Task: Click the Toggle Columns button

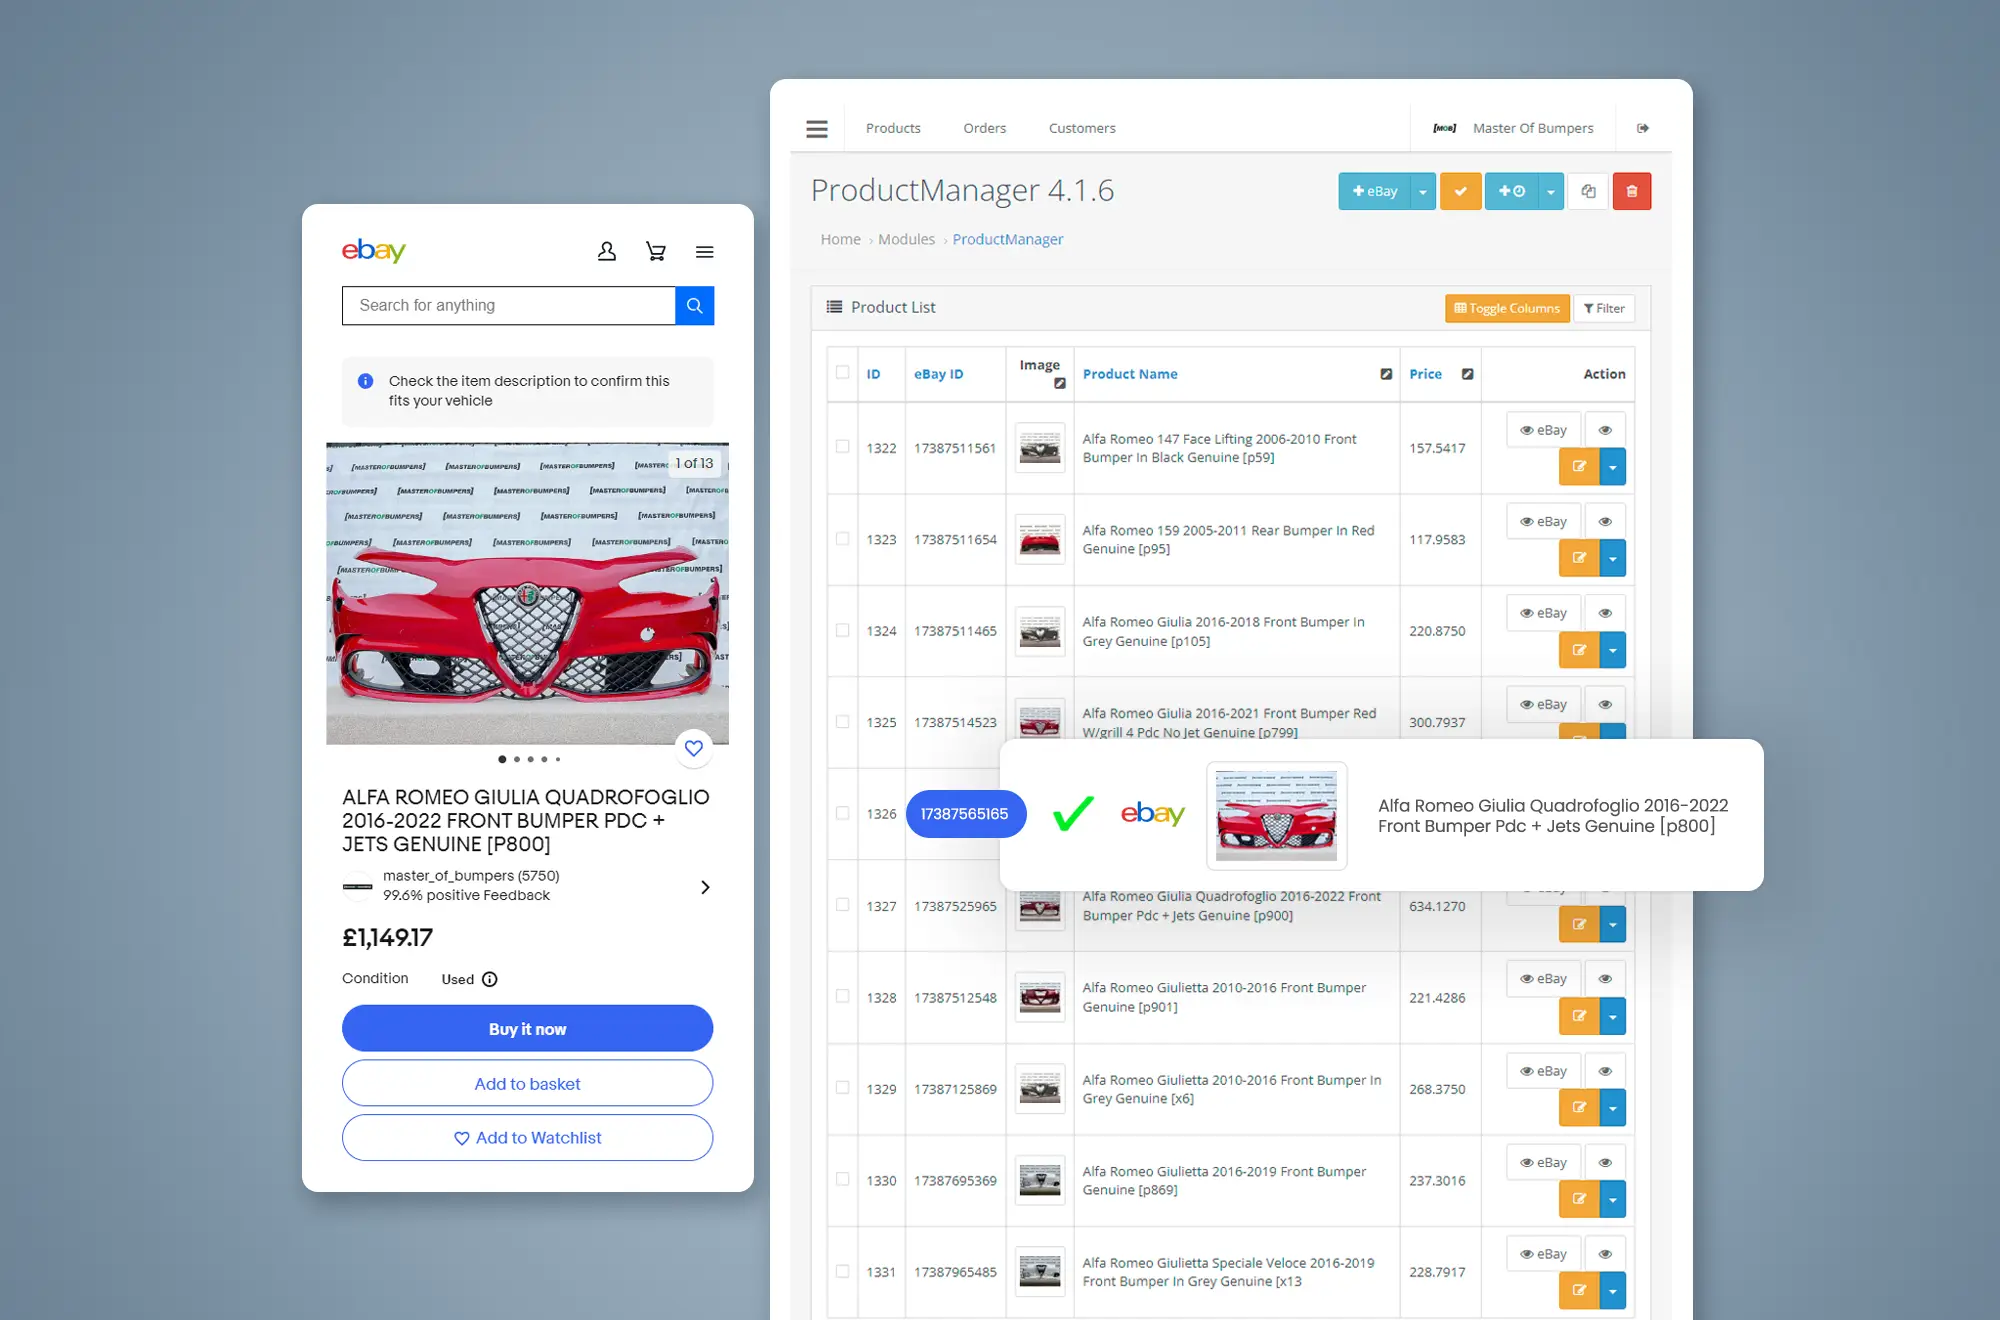Action: [1507, 308]
